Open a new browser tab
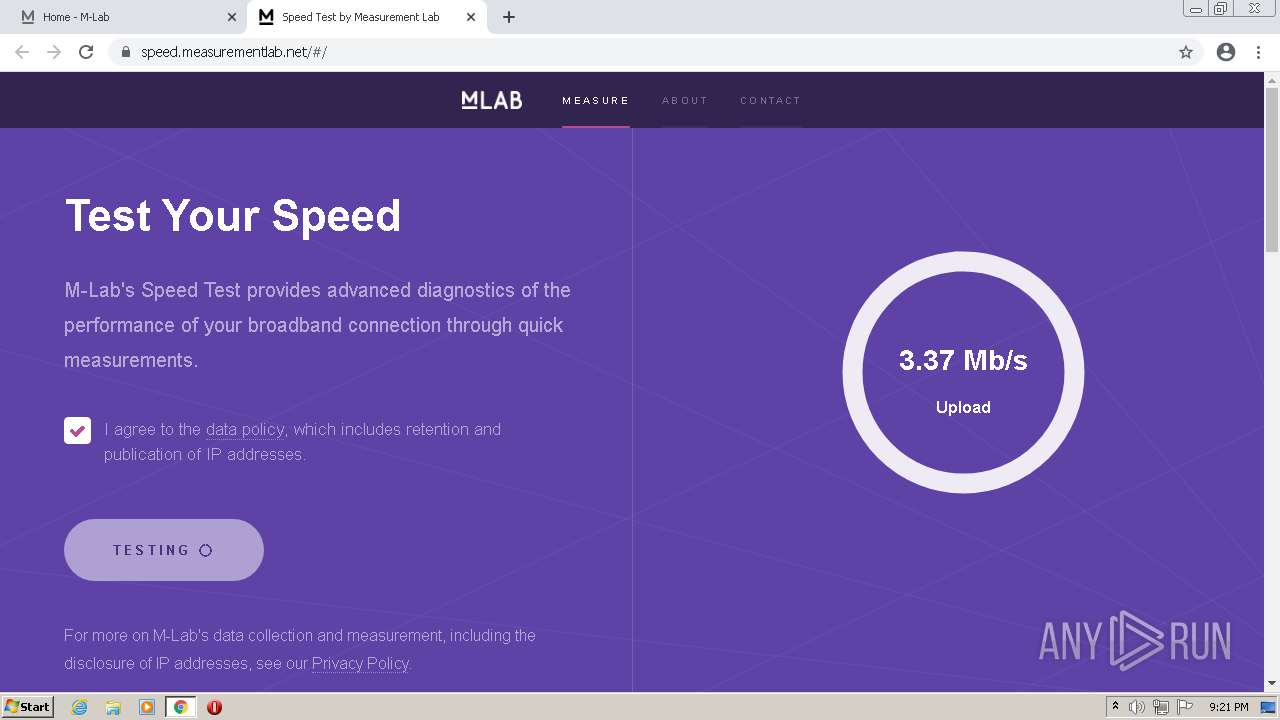 point(509,17)
